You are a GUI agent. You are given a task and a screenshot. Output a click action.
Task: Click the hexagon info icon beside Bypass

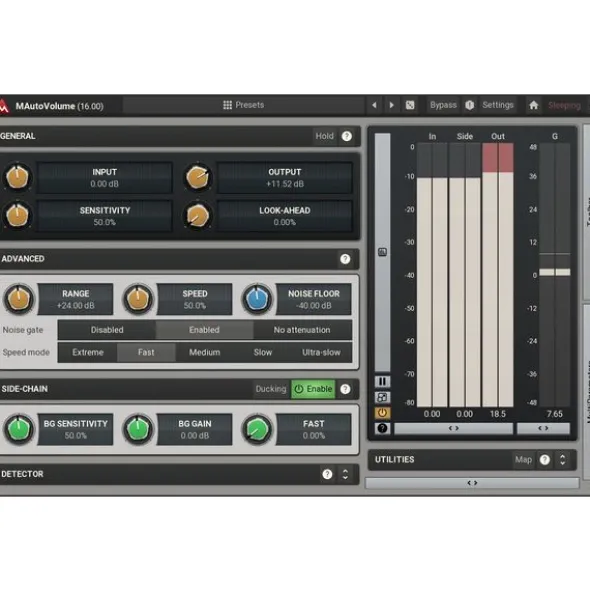469,105
